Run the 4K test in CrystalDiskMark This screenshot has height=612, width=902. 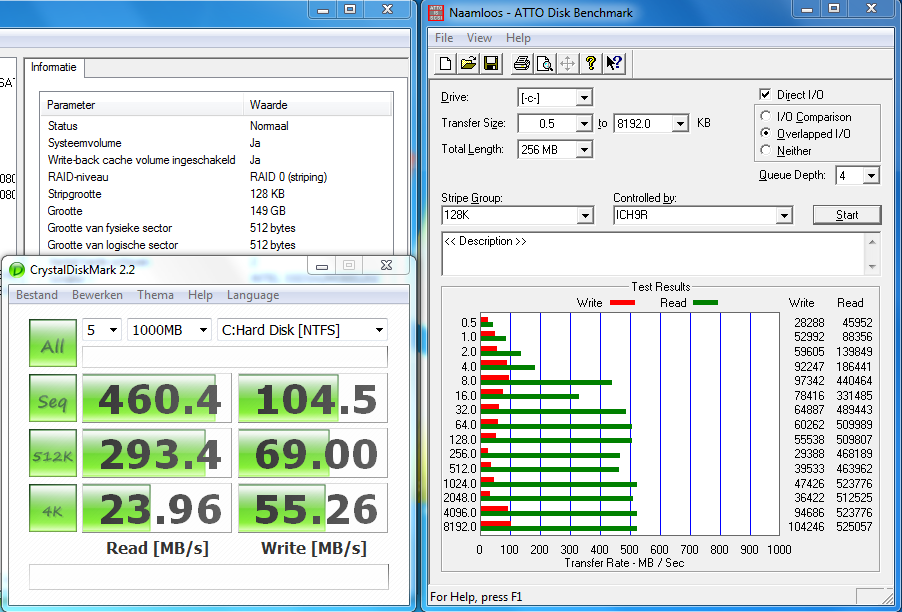pos(53,508)
